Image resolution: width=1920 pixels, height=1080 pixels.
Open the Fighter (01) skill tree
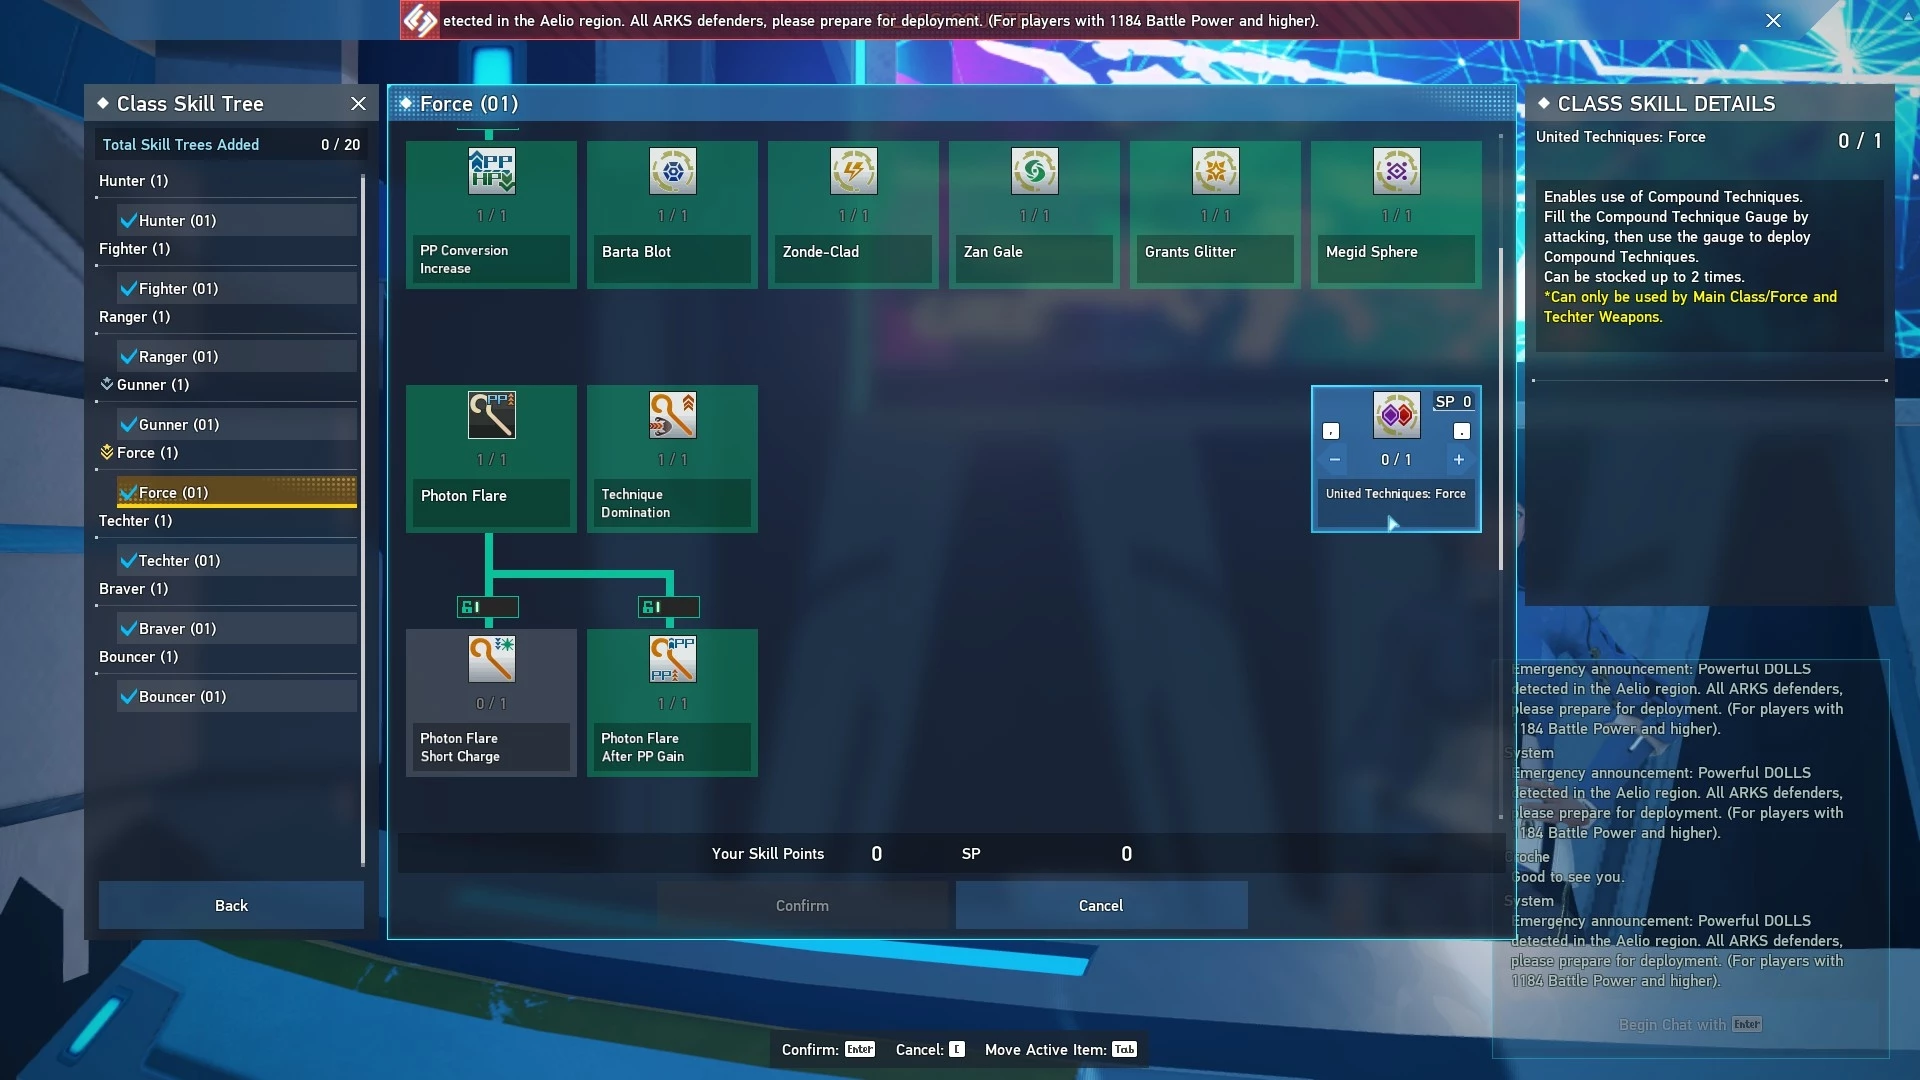pyautogui.click(x=237, y=288)
